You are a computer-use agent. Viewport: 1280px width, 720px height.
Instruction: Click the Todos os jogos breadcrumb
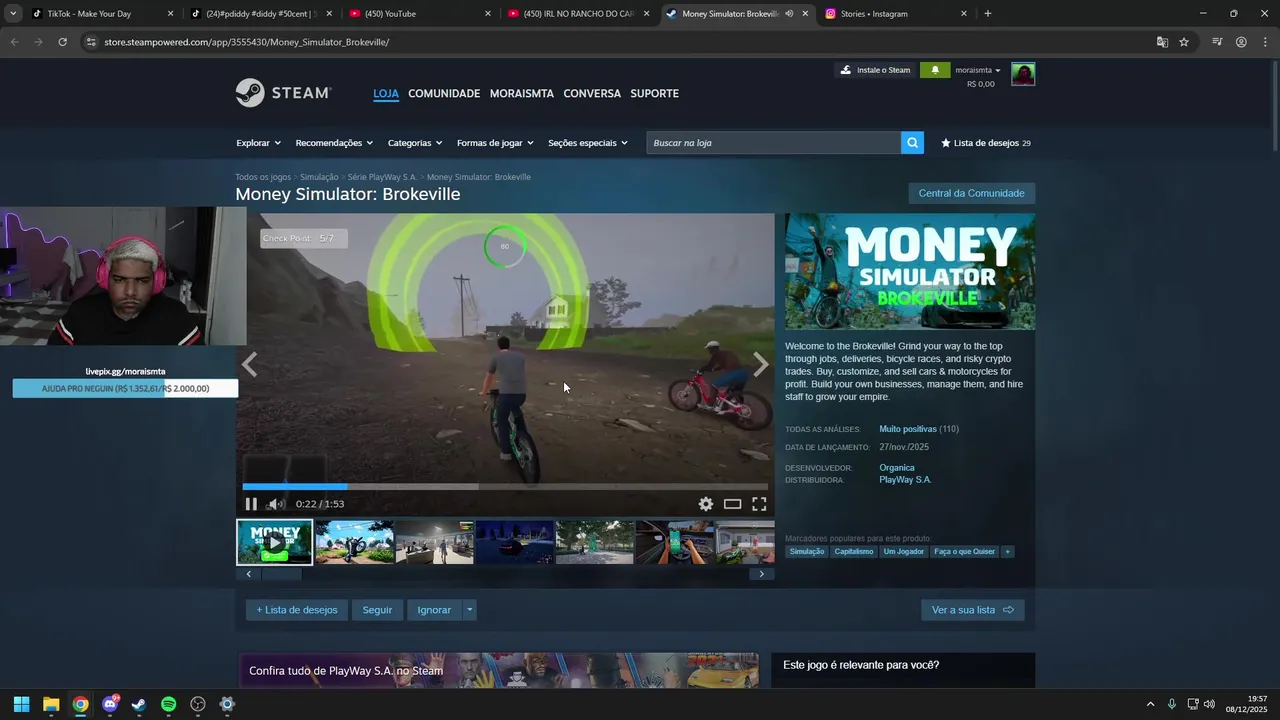point(263,177)
